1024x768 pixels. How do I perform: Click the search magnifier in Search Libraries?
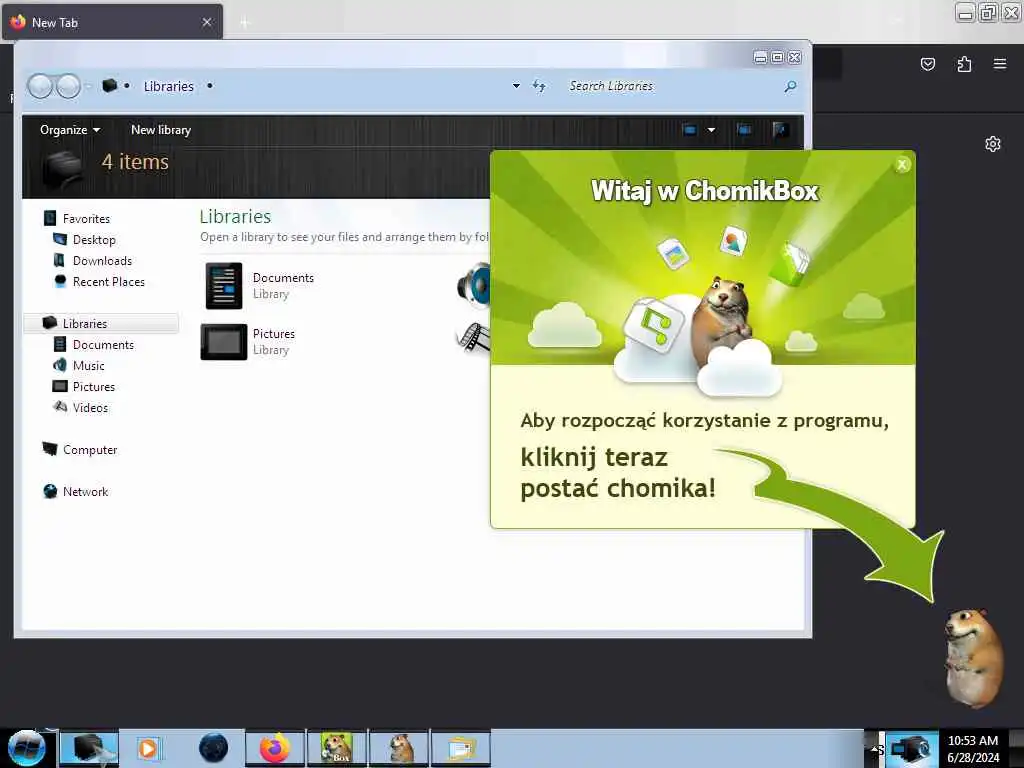tap(790, 86)
